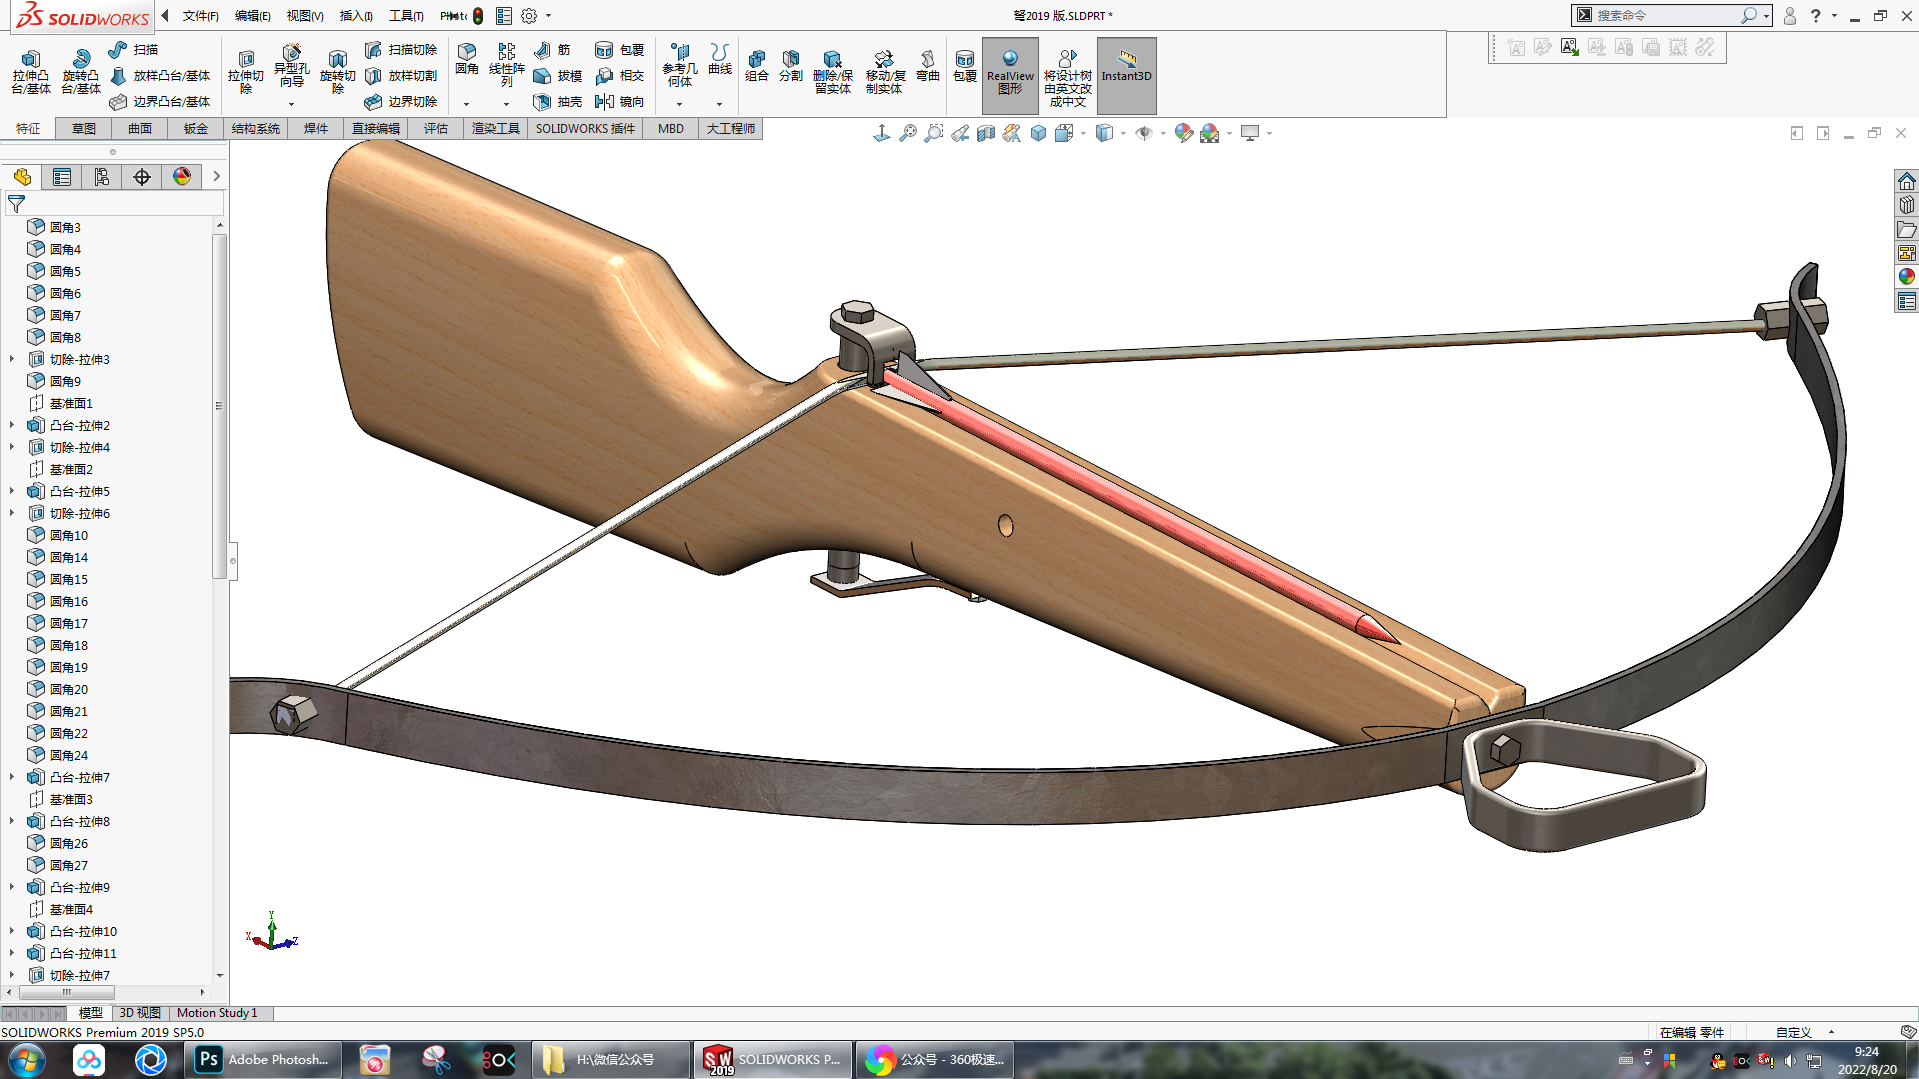Select the 扫描 sweep tool
The width and height of the screenshot is (1919, 1079).
click(x=134, y=49)
